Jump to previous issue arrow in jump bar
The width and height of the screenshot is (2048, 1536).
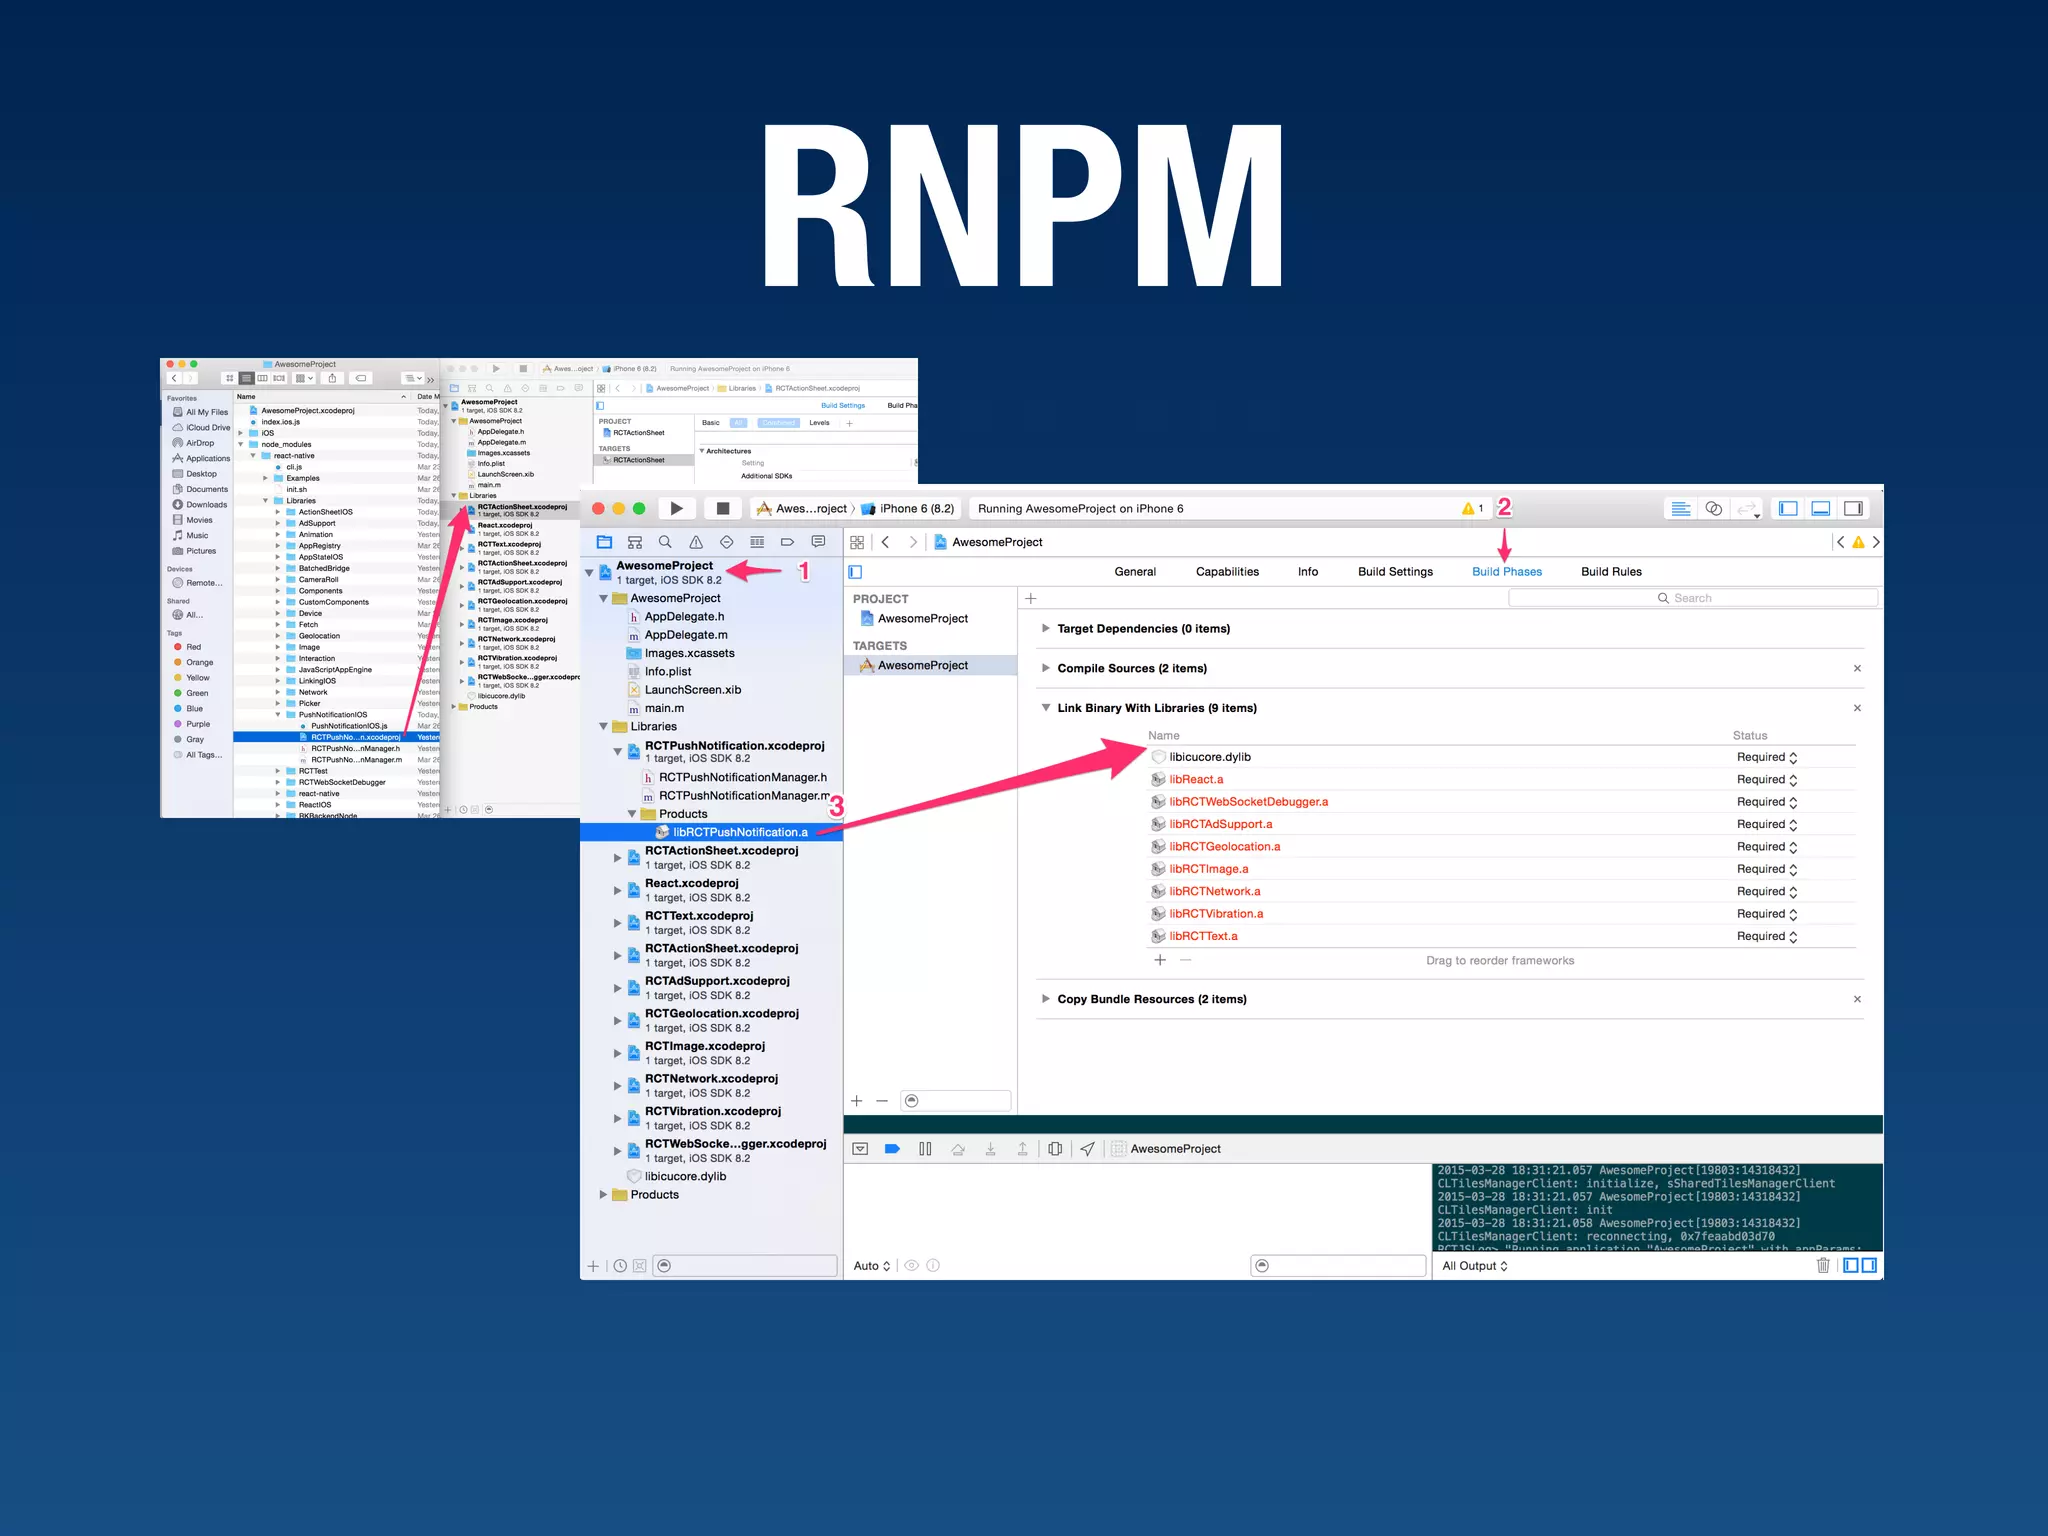coord(1840,542)
